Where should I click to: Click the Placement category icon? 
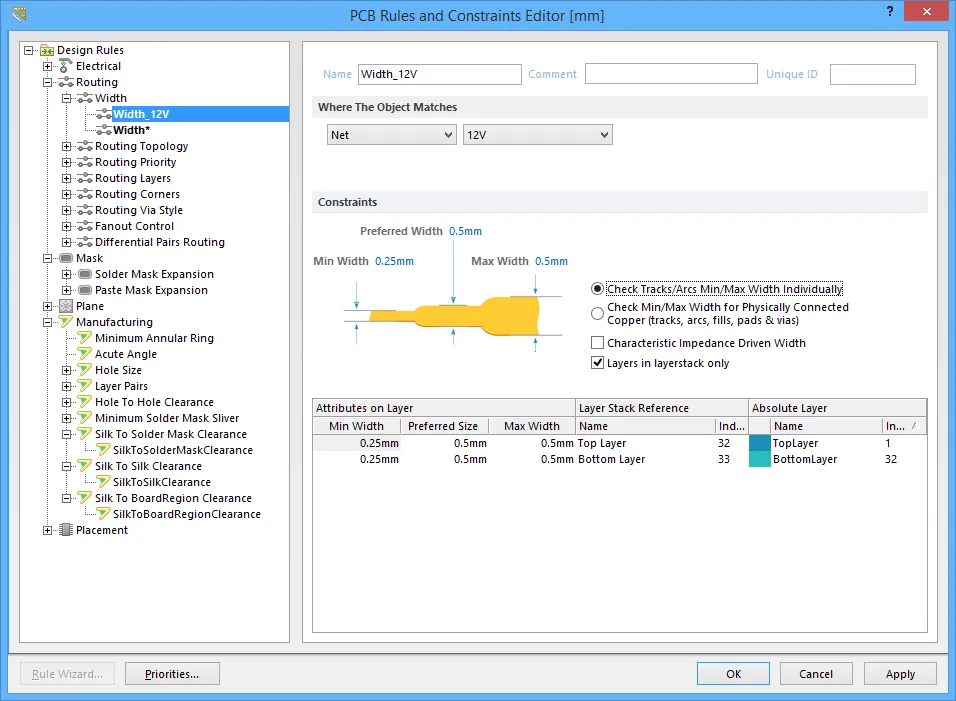(x=66, y=530)
